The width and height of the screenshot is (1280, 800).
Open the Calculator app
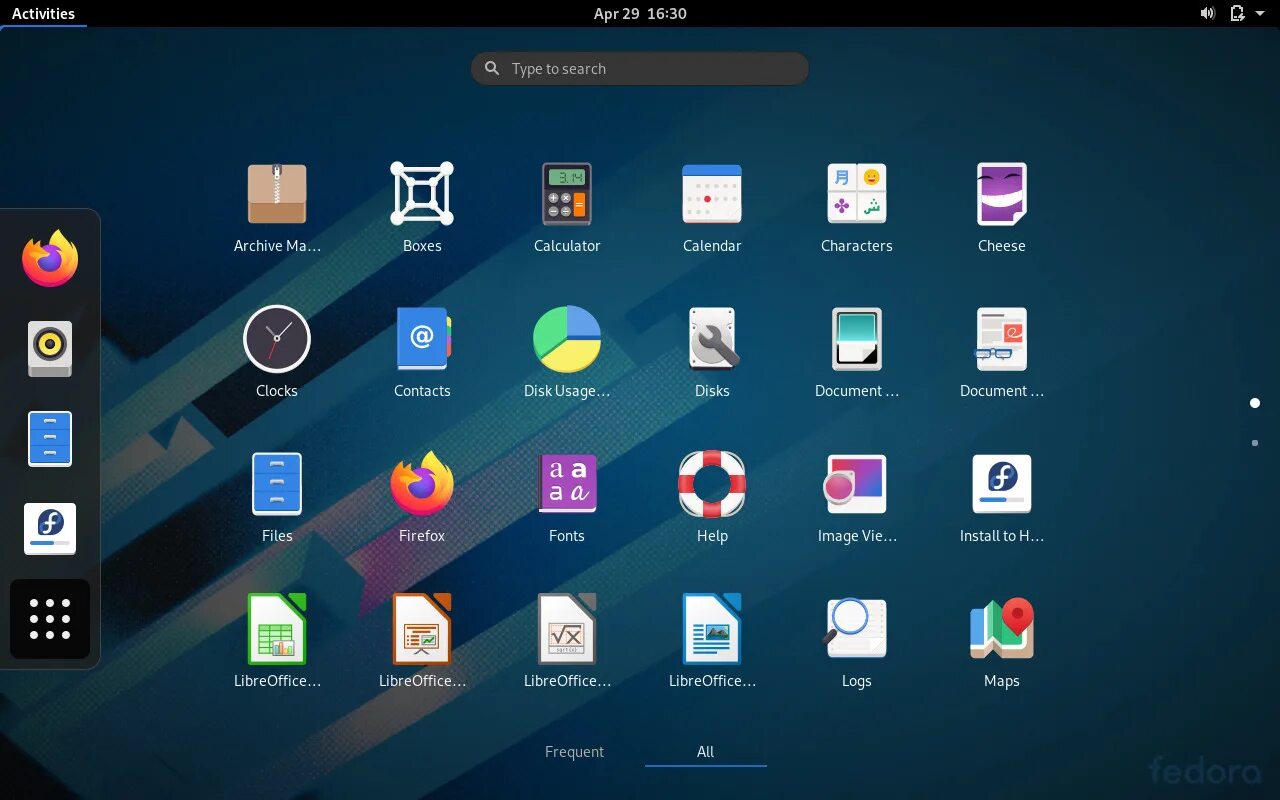[567, 194]
